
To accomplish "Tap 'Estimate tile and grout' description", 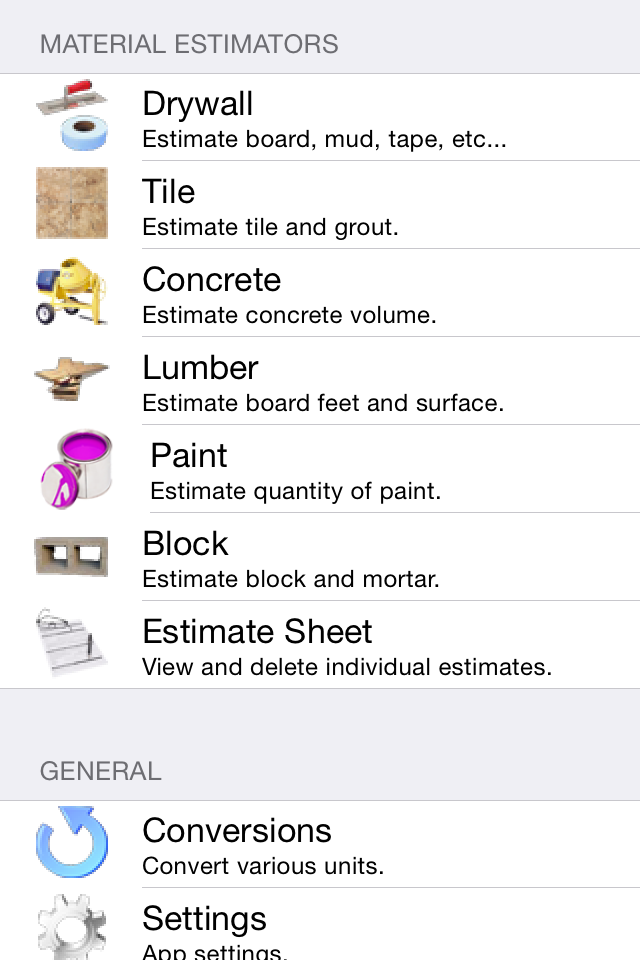I will (270, 227).
